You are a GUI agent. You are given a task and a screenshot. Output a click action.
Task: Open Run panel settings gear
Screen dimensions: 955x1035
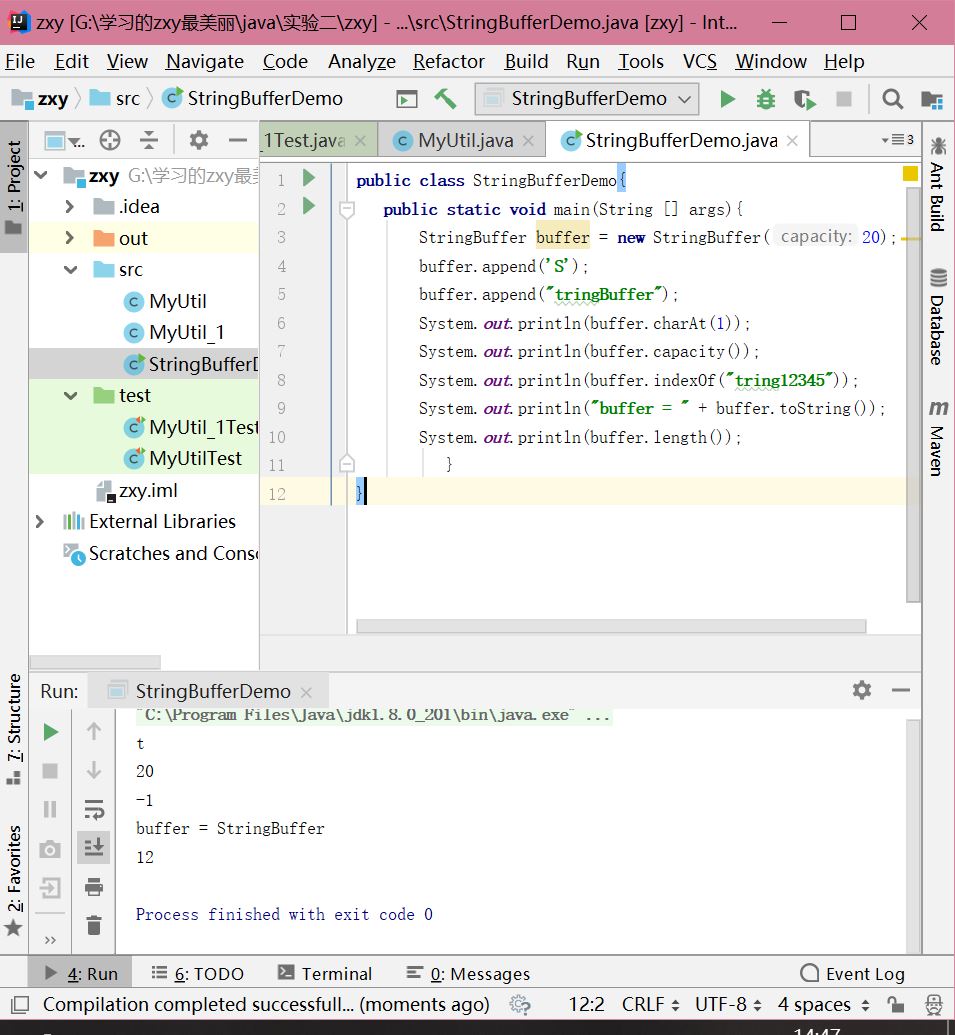click(x=862, y=690)
